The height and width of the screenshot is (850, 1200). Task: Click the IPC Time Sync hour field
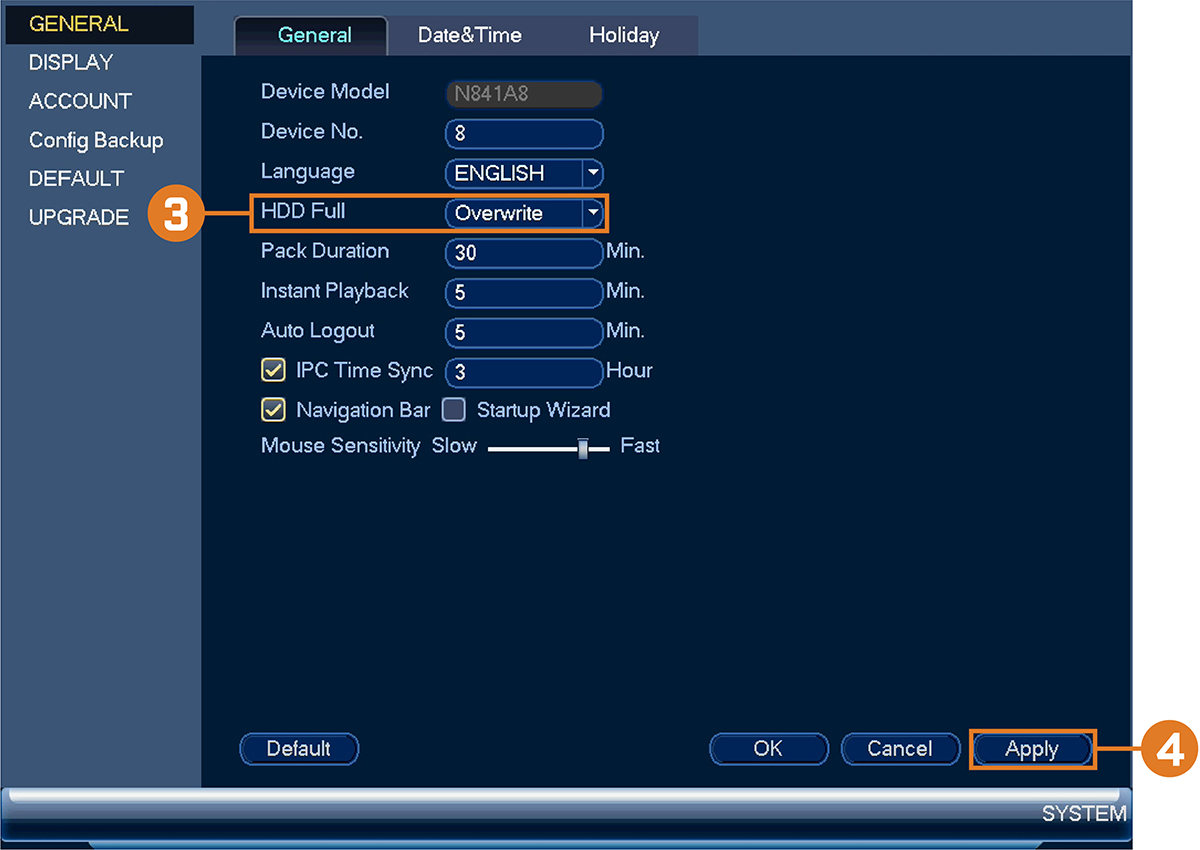[524, 372]
